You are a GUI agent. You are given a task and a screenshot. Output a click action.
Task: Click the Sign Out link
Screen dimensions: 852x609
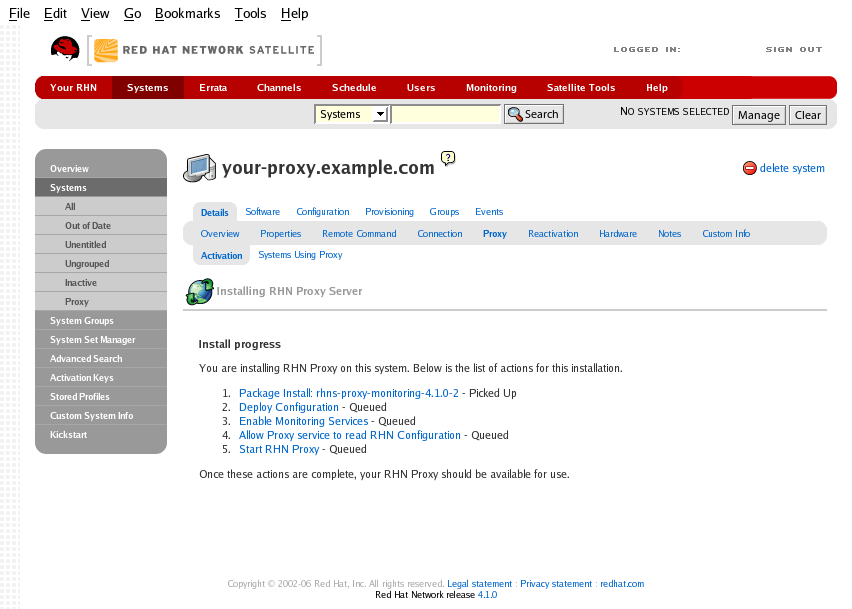click(794, 49)
